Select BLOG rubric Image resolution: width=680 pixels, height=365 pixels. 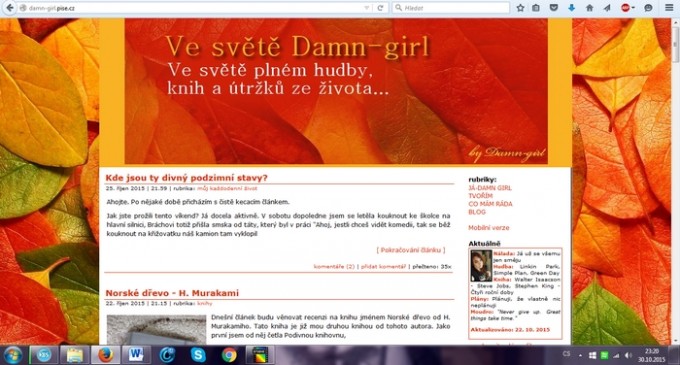[477, 212]
